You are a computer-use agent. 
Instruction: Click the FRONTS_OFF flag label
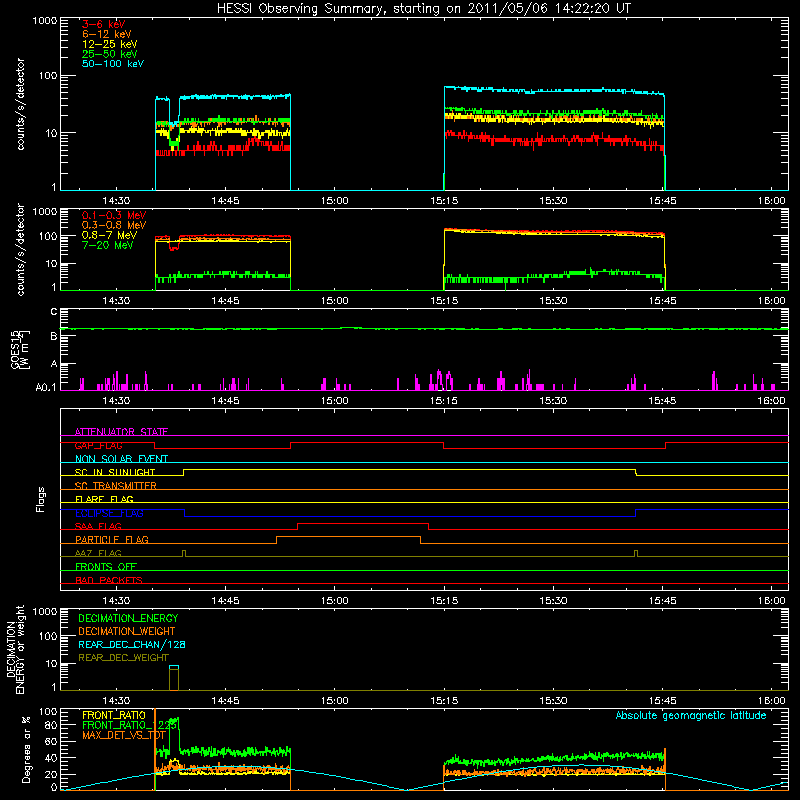(106, 567)
